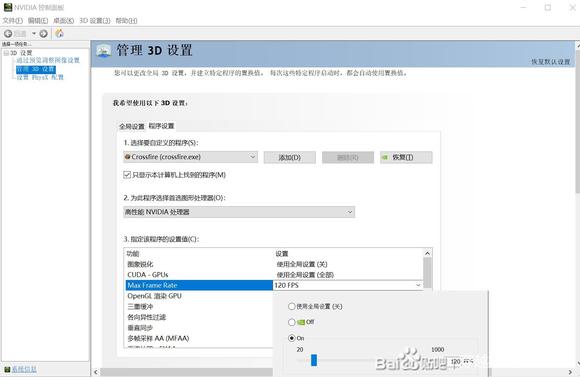Choose the On radio option
Screen dimensions: 580x377
[291, 338]
